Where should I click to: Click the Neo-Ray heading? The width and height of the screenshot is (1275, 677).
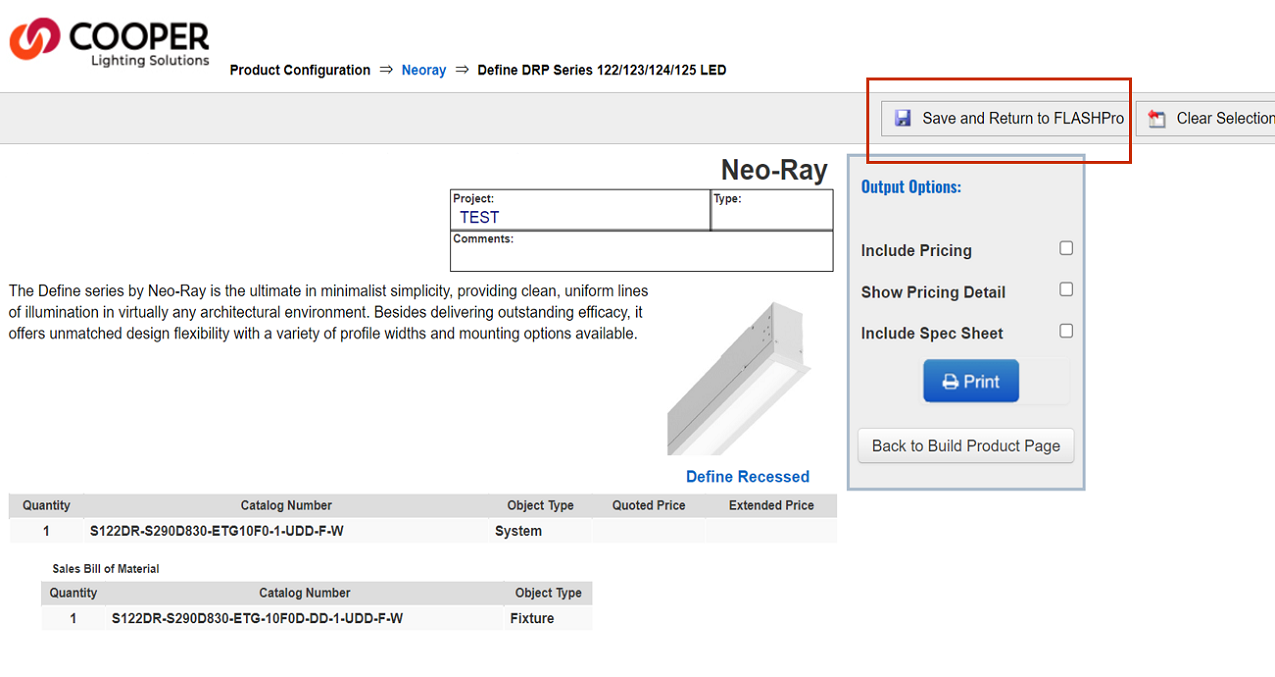click(774, 170)
